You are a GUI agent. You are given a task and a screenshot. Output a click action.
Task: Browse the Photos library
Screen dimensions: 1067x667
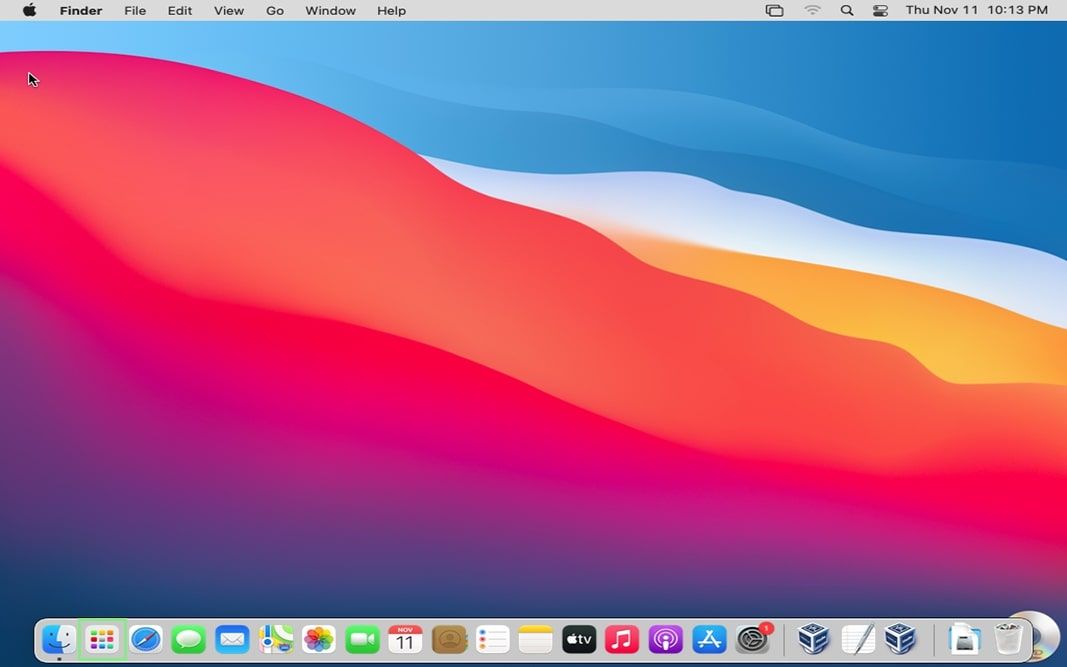[318, 639]
